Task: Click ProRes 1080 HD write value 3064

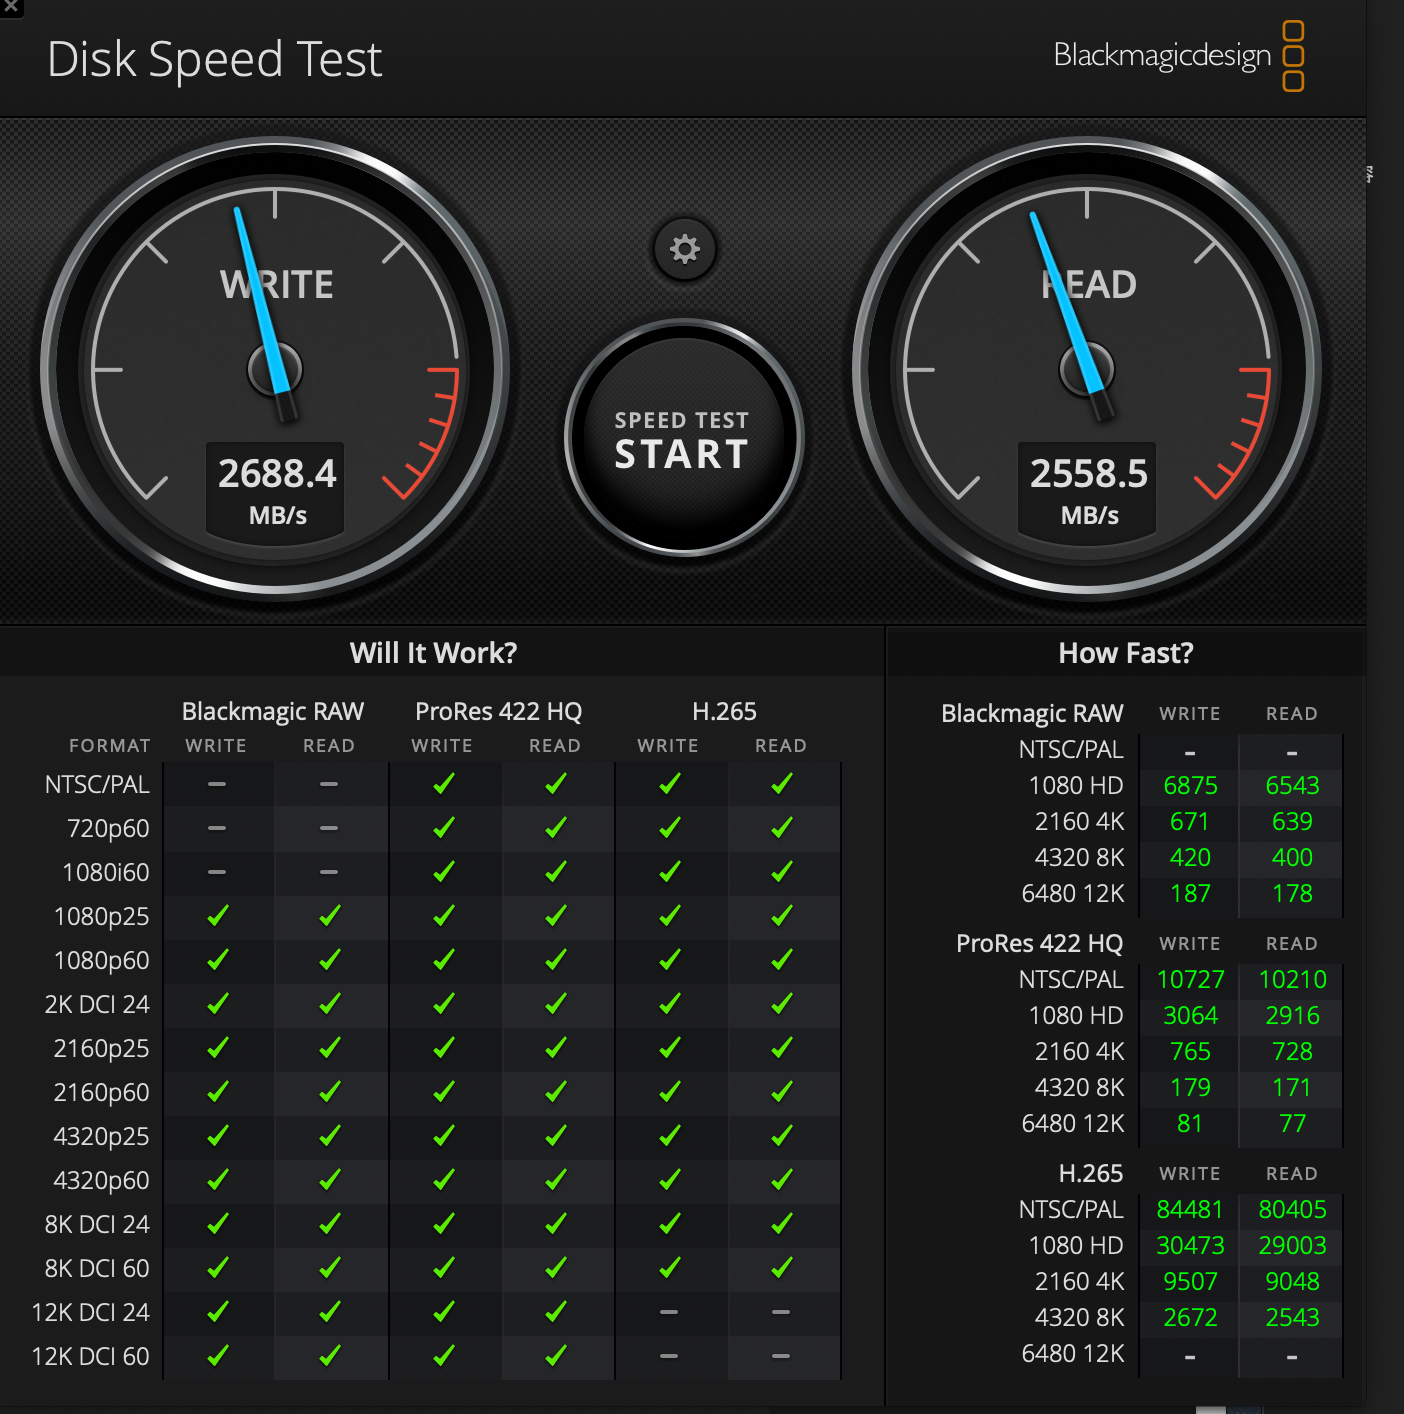Action: coord(1190,1016)
